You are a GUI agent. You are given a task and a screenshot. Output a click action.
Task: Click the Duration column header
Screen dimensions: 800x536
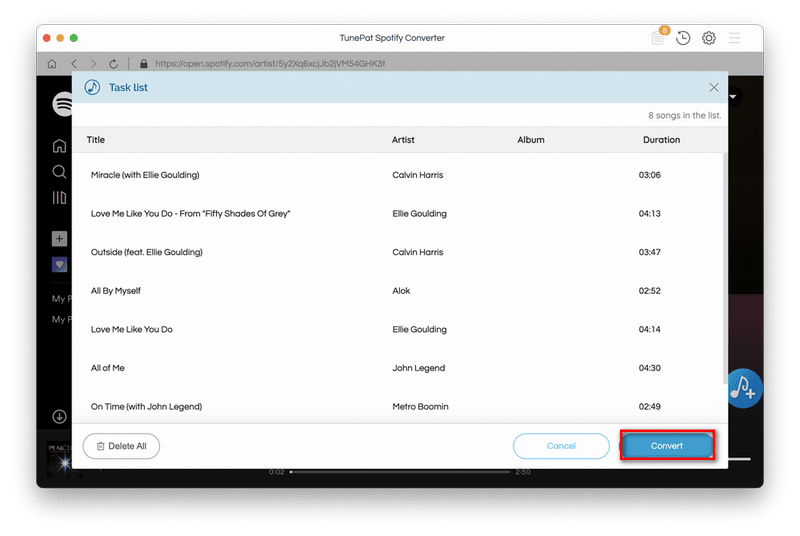click(661, 140)
